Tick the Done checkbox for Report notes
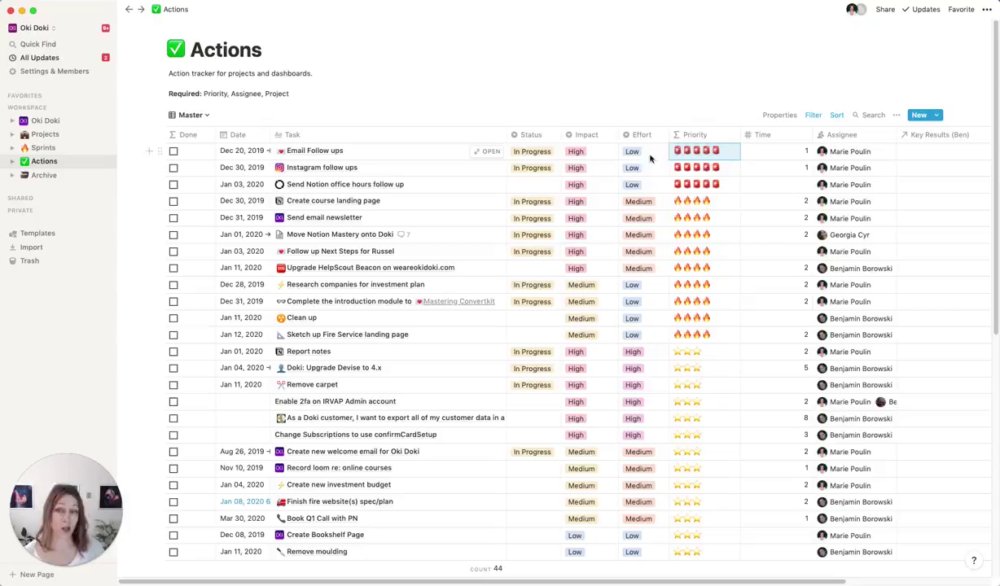This screenshot has height=586, width=1000. click(x=173, y=351)
